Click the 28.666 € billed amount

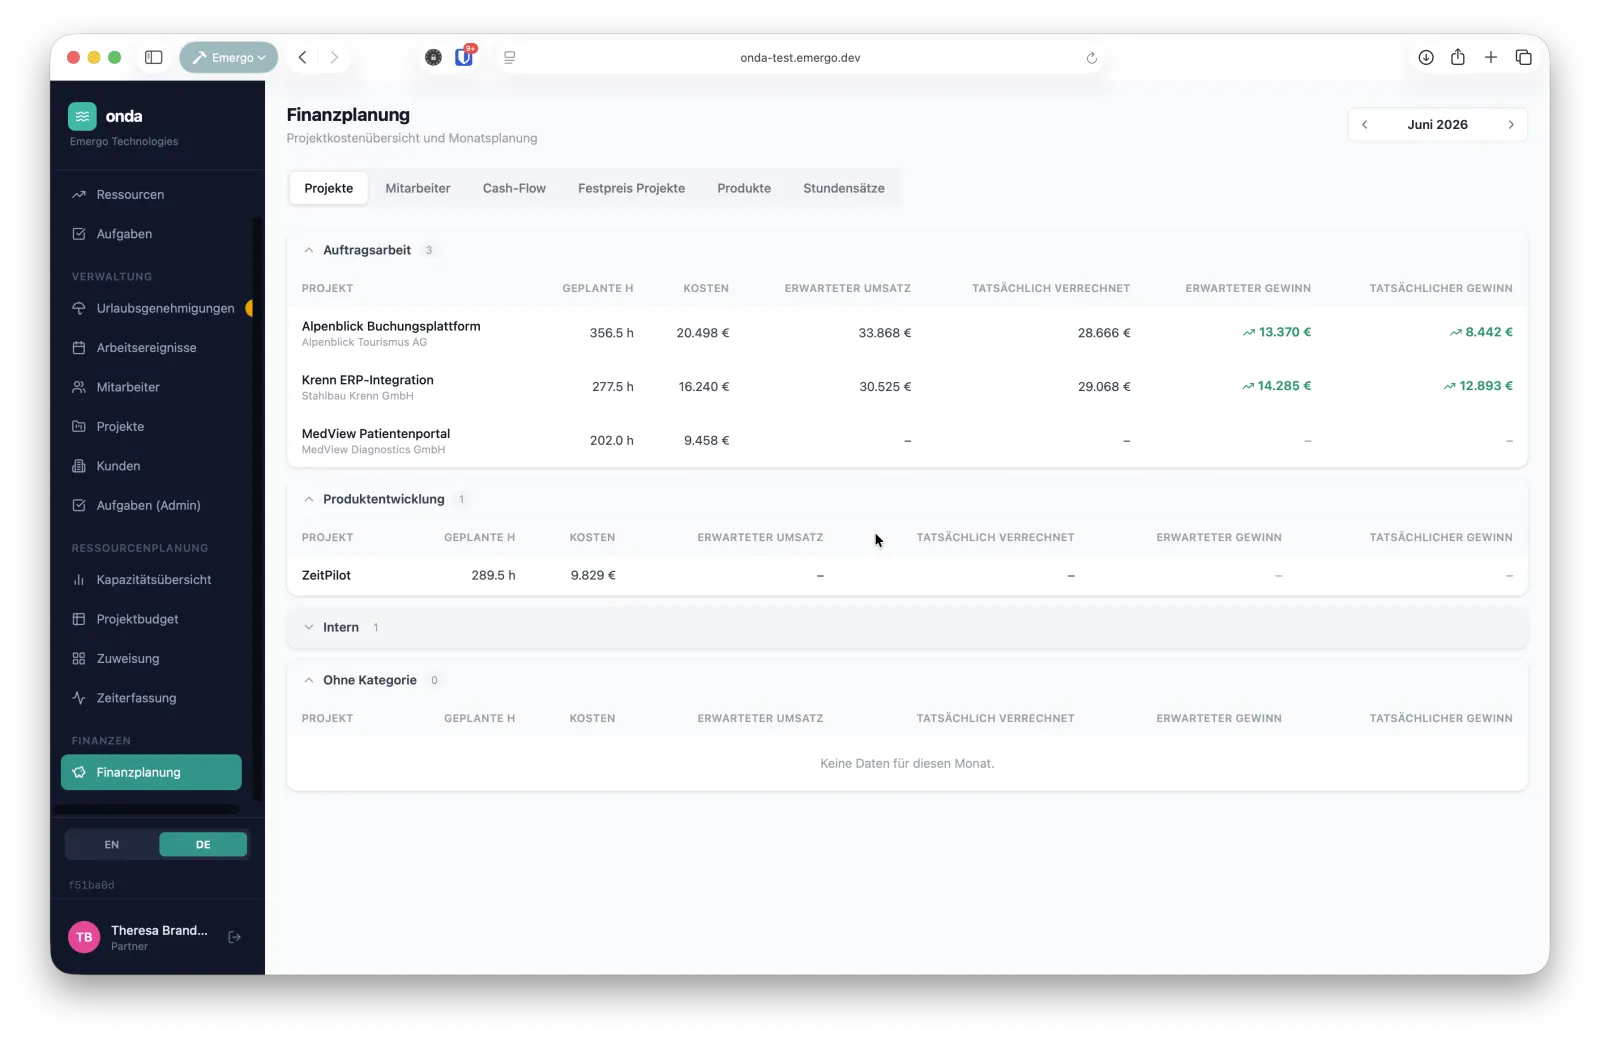tap(1104, 333)
